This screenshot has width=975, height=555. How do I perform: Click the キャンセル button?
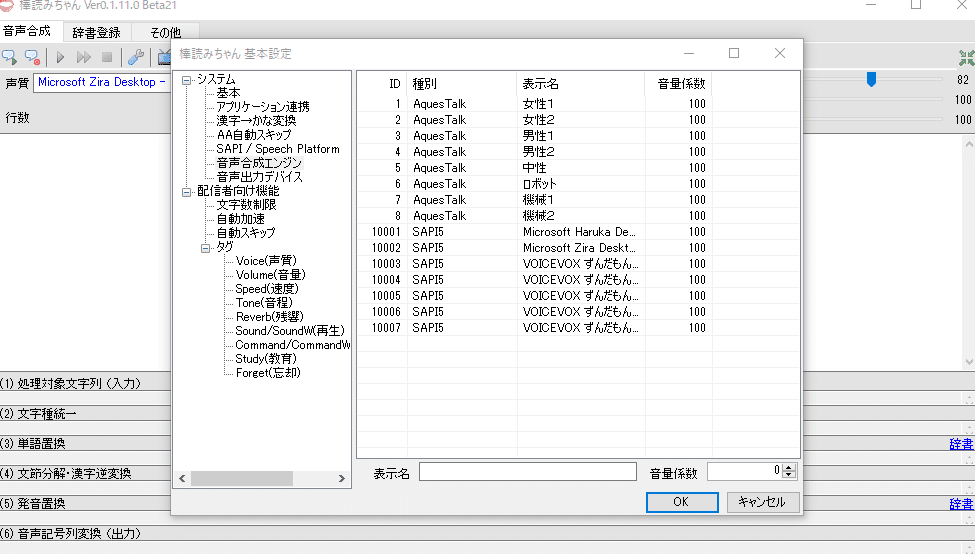[x=762, y=502]
